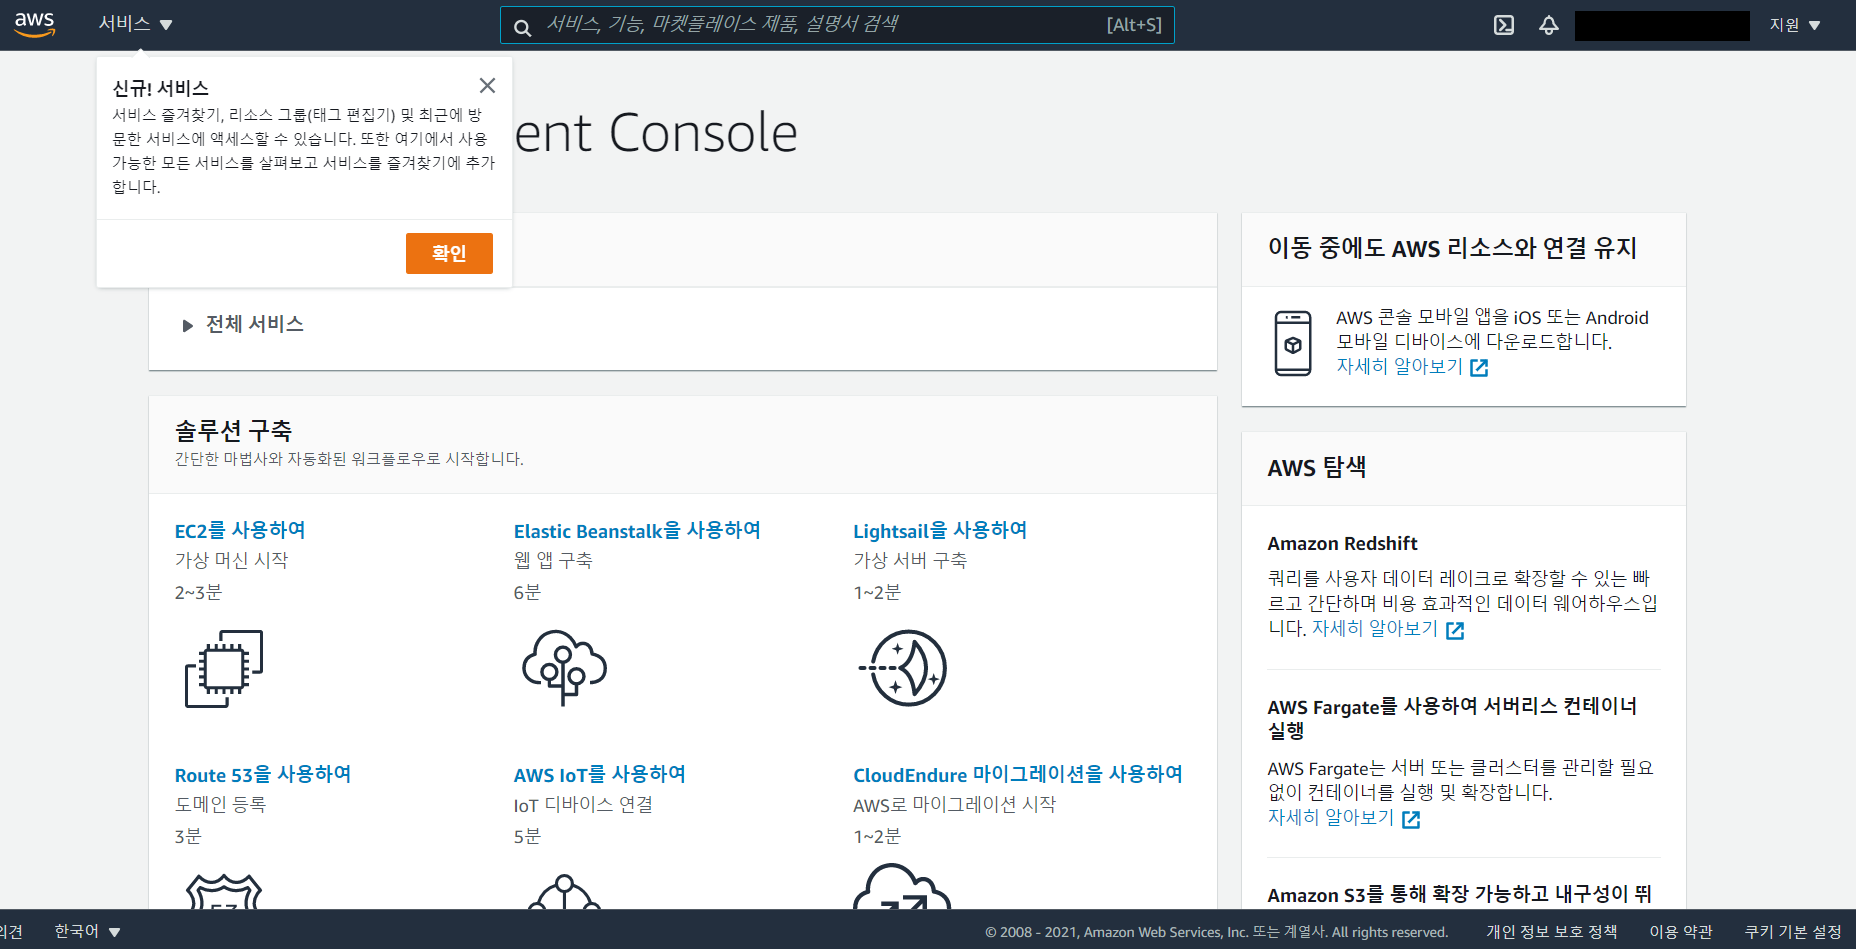This screenshot has height=949, width=1856.
Task: Click the 솔루션 구축 heading
Action: (233, 431)
